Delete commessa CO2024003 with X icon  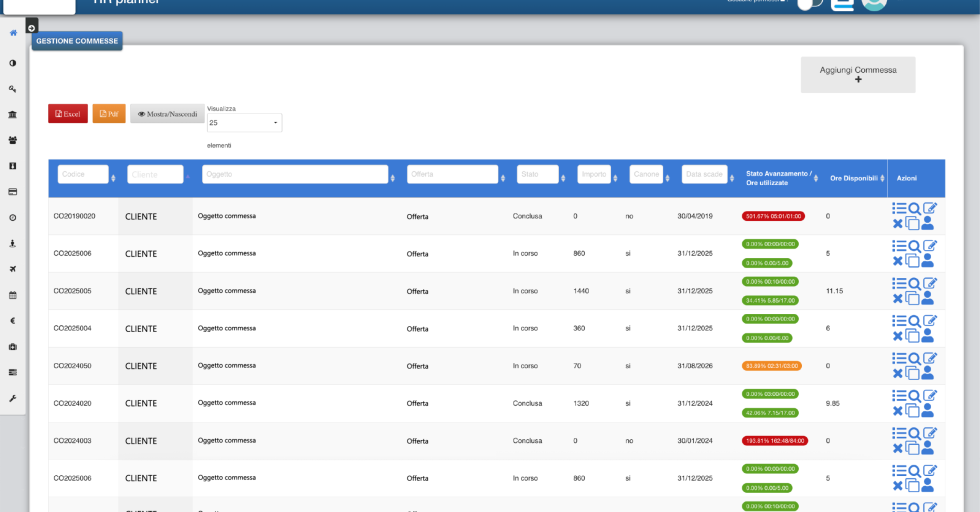(x=898, y=448)
